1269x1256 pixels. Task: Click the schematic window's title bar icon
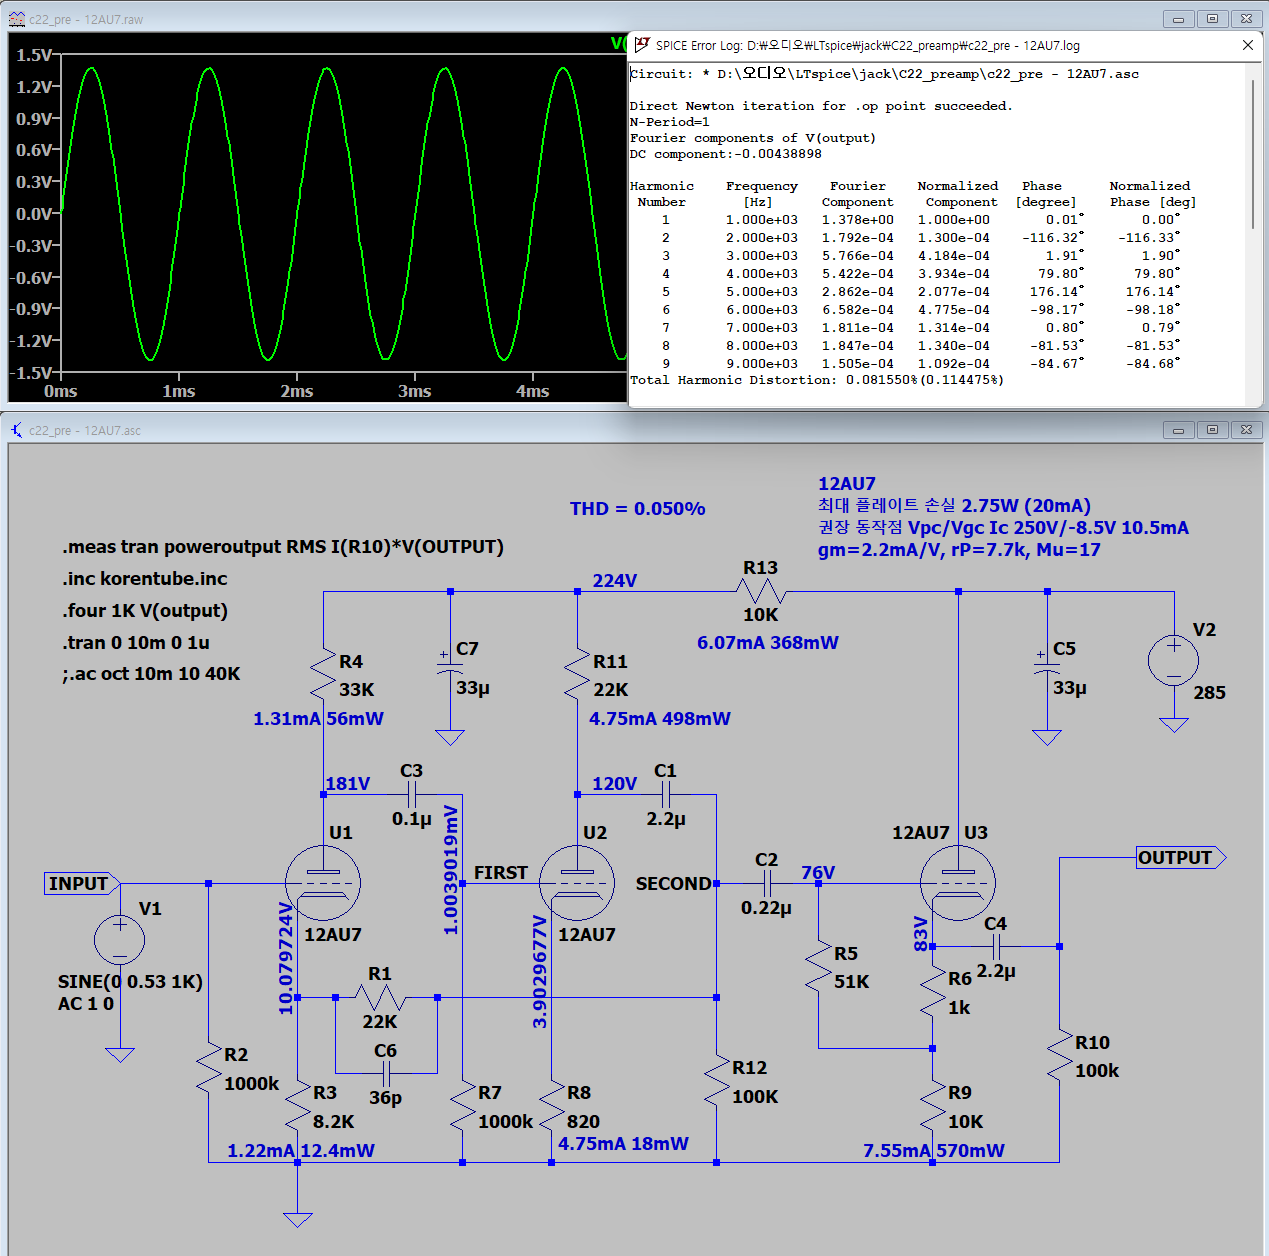coord(17,430)
